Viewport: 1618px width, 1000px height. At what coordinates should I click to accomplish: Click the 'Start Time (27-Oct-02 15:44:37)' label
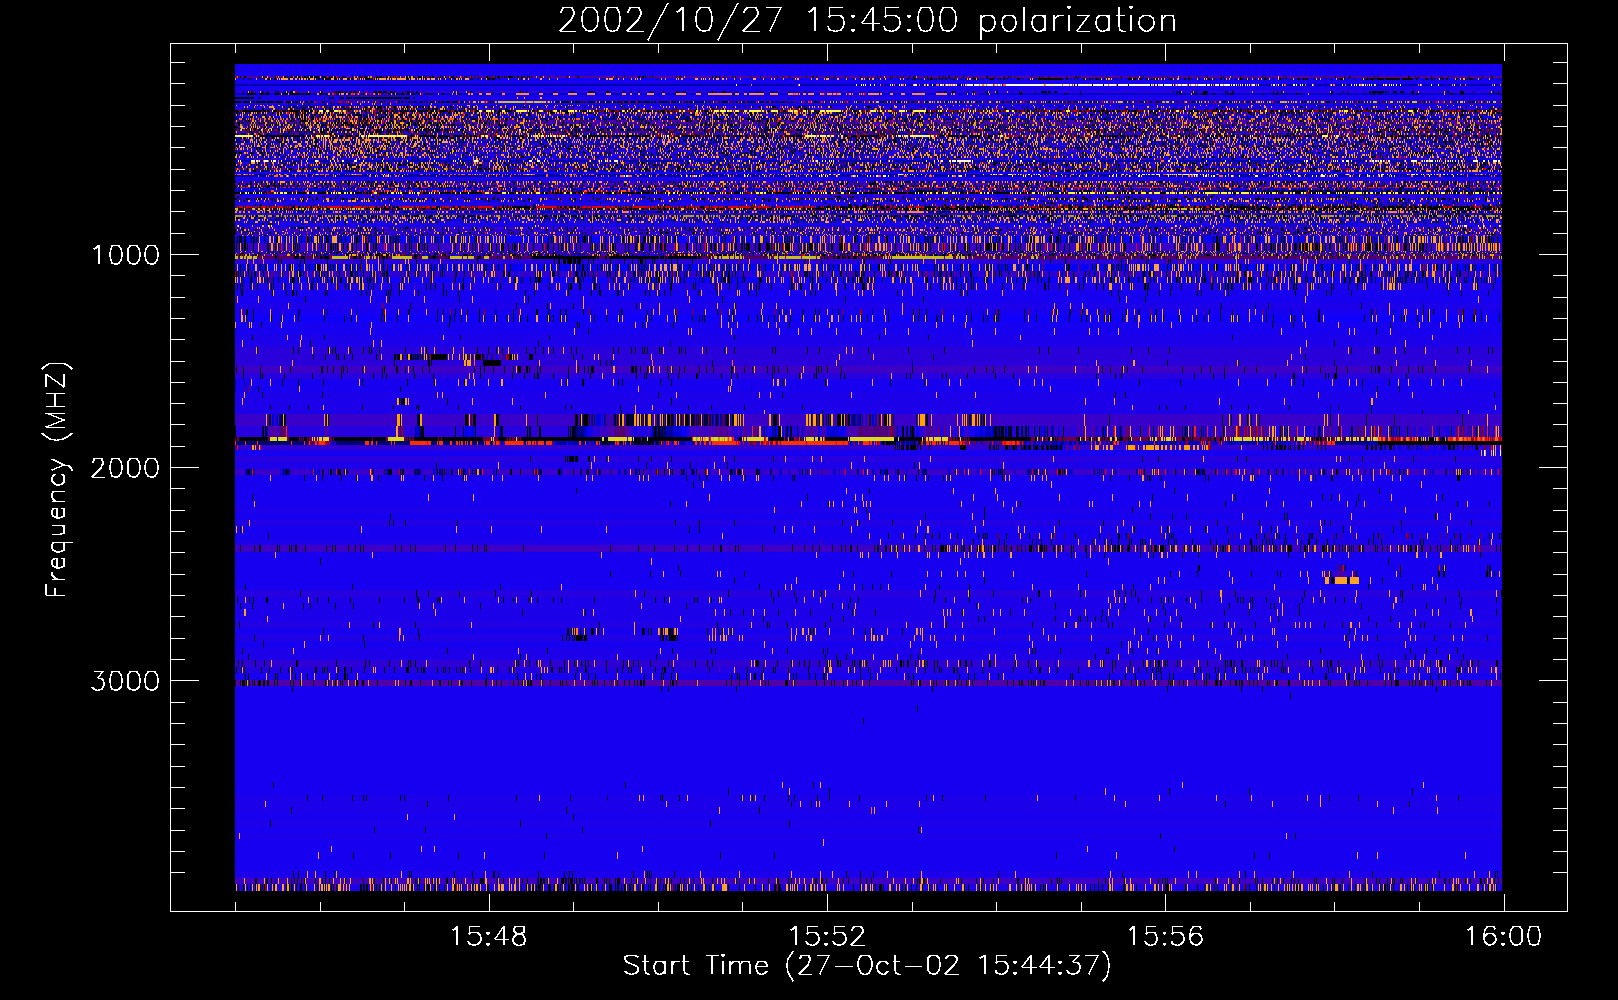tap(867, 966)
